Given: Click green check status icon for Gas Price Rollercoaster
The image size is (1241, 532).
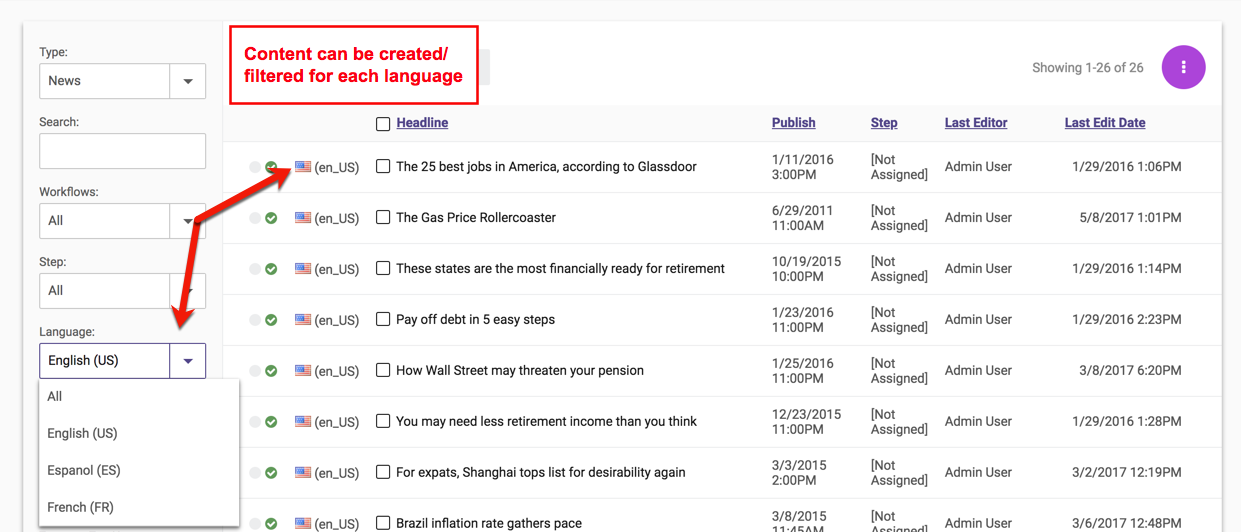Looking at the screenshot, I should (x=271, y=218).
